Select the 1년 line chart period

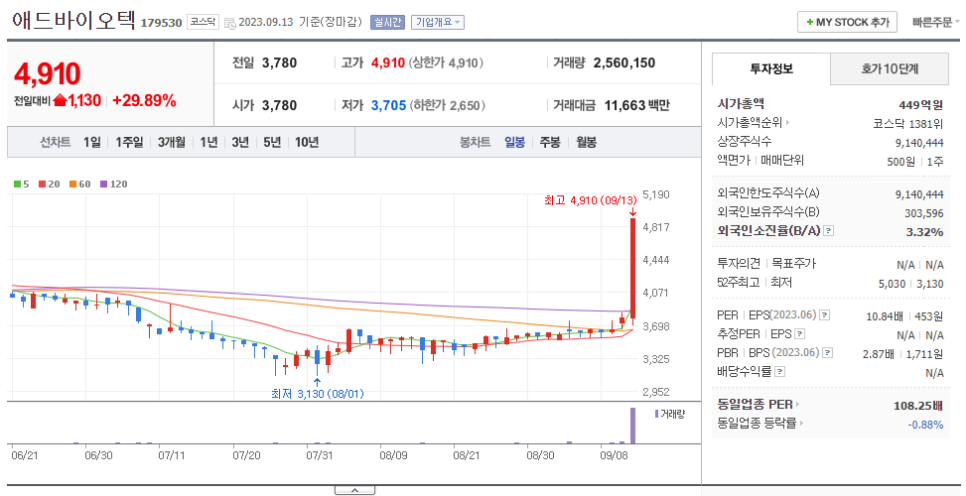[209, 142]
